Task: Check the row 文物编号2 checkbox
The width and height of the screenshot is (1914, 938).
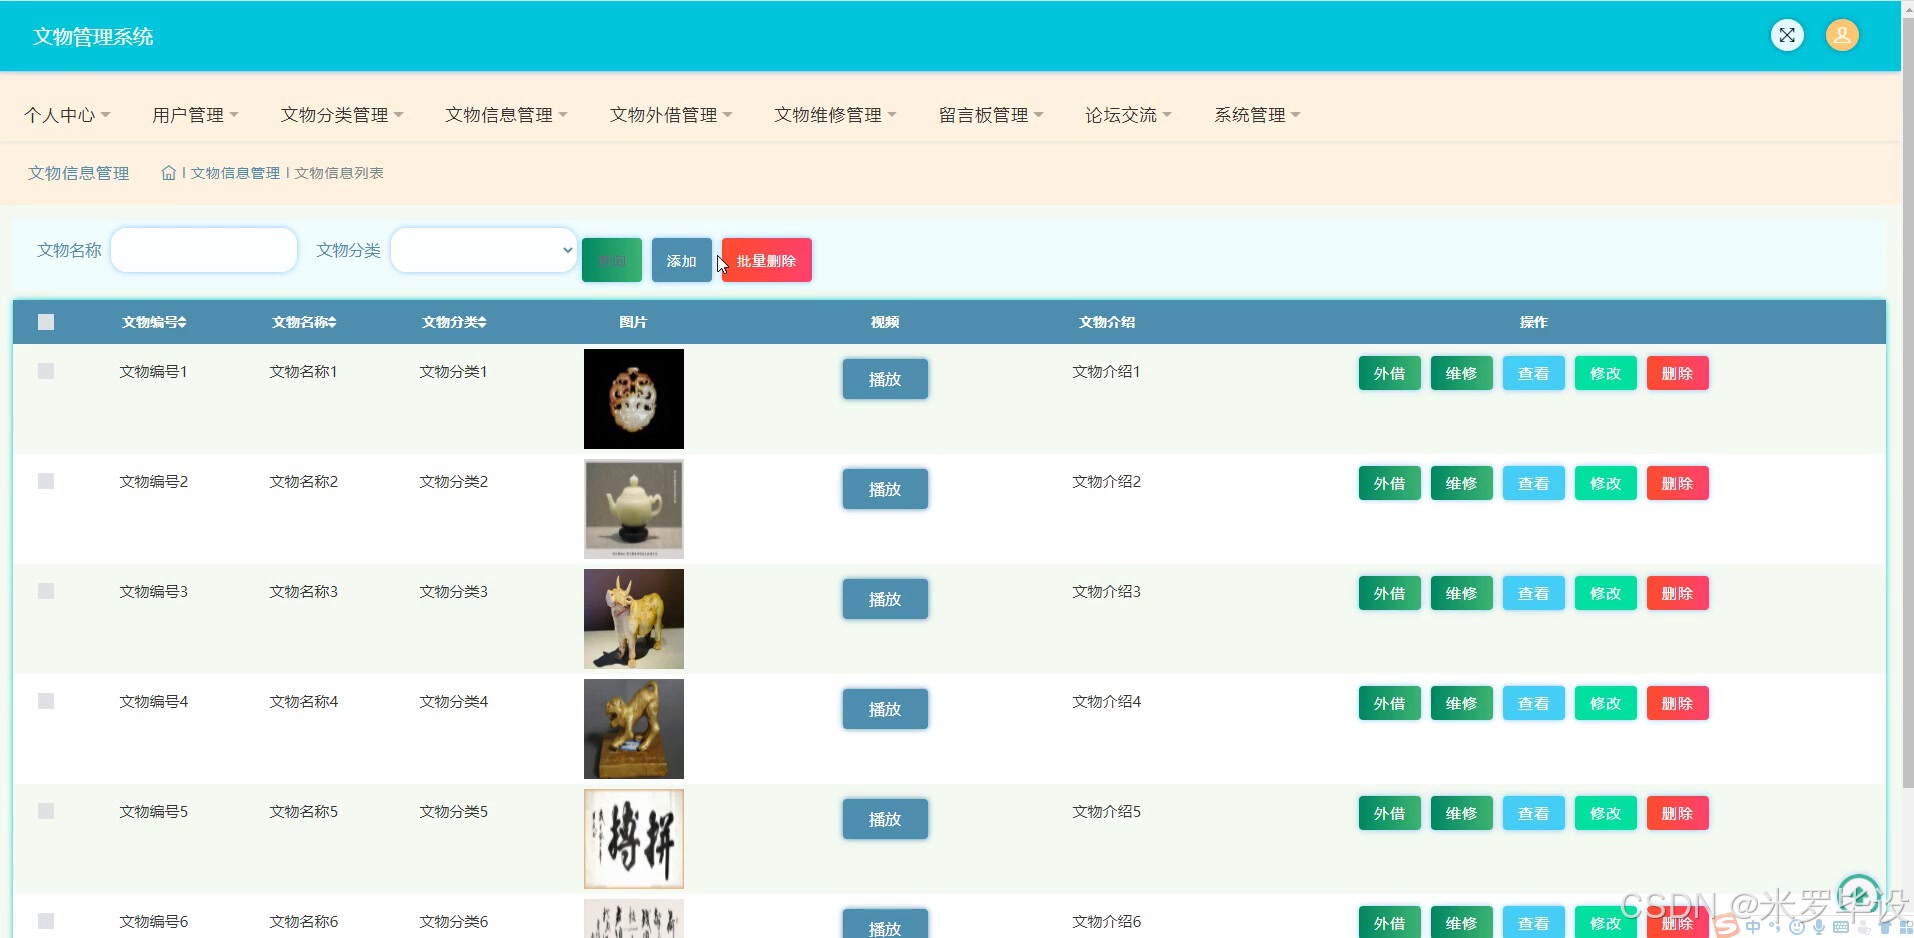Action: 46,481
